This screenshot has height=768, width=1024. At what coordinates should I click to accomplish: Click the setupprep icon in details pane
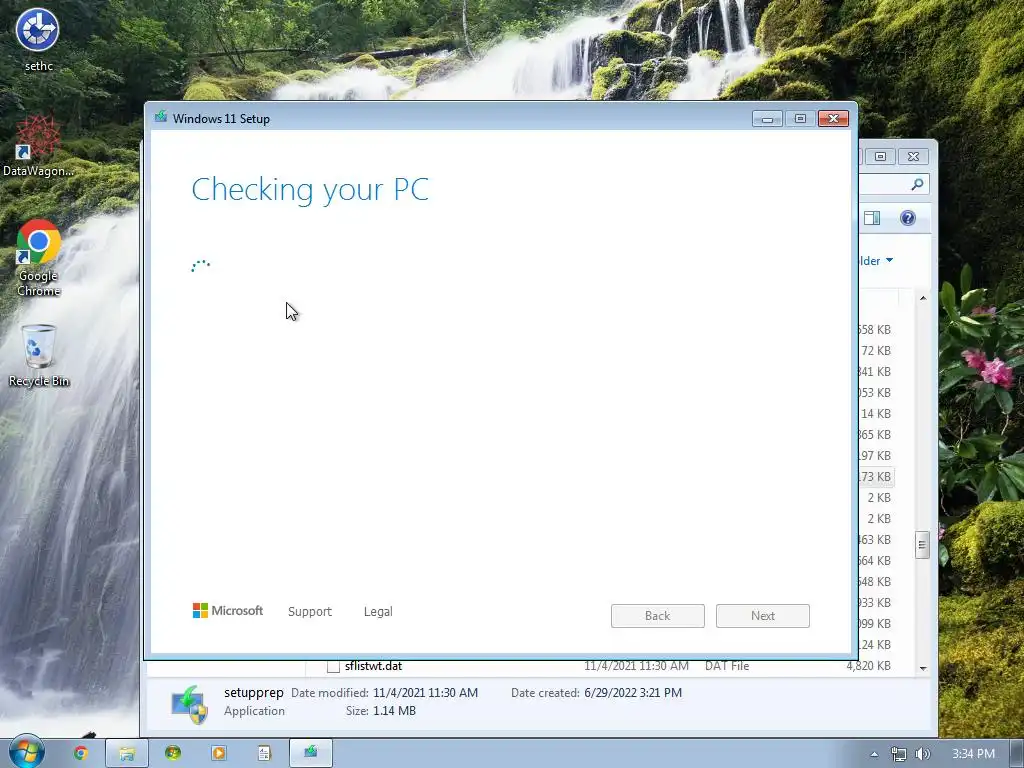click(x=189, y=705)
